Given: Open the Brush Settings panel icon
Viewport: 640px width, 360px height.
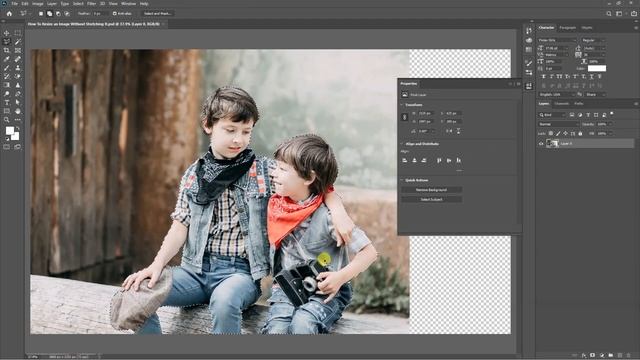Looking at the screenshot, I should tap(529, 63).
